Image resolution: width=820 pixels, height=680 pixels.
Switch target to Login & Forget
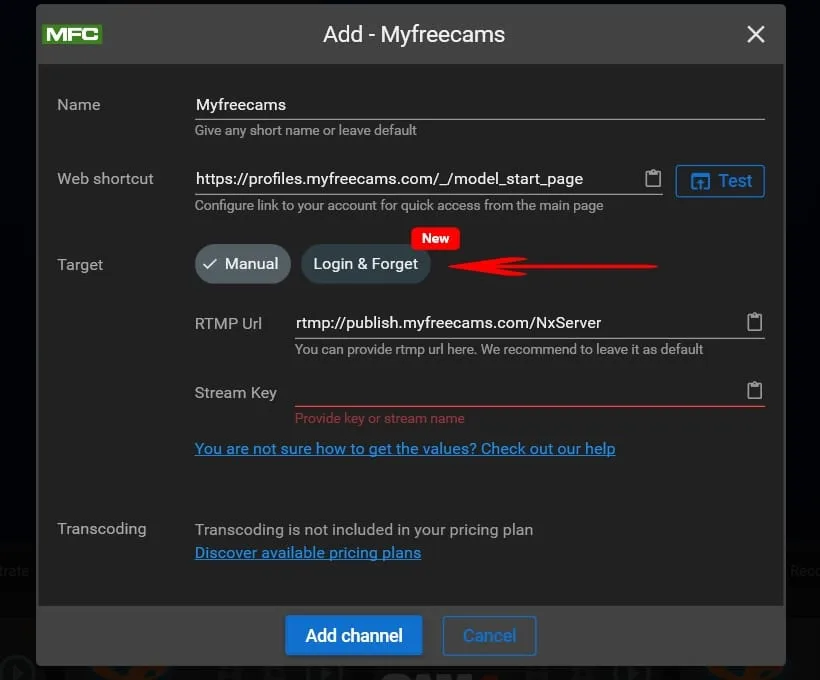(366, 264)
